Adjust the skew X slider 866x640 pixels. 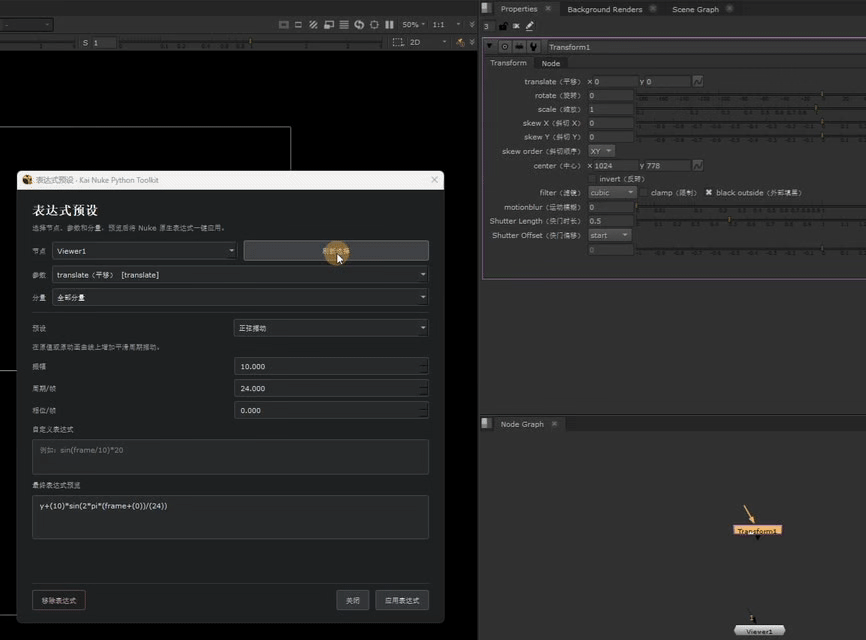pos(751,123)
